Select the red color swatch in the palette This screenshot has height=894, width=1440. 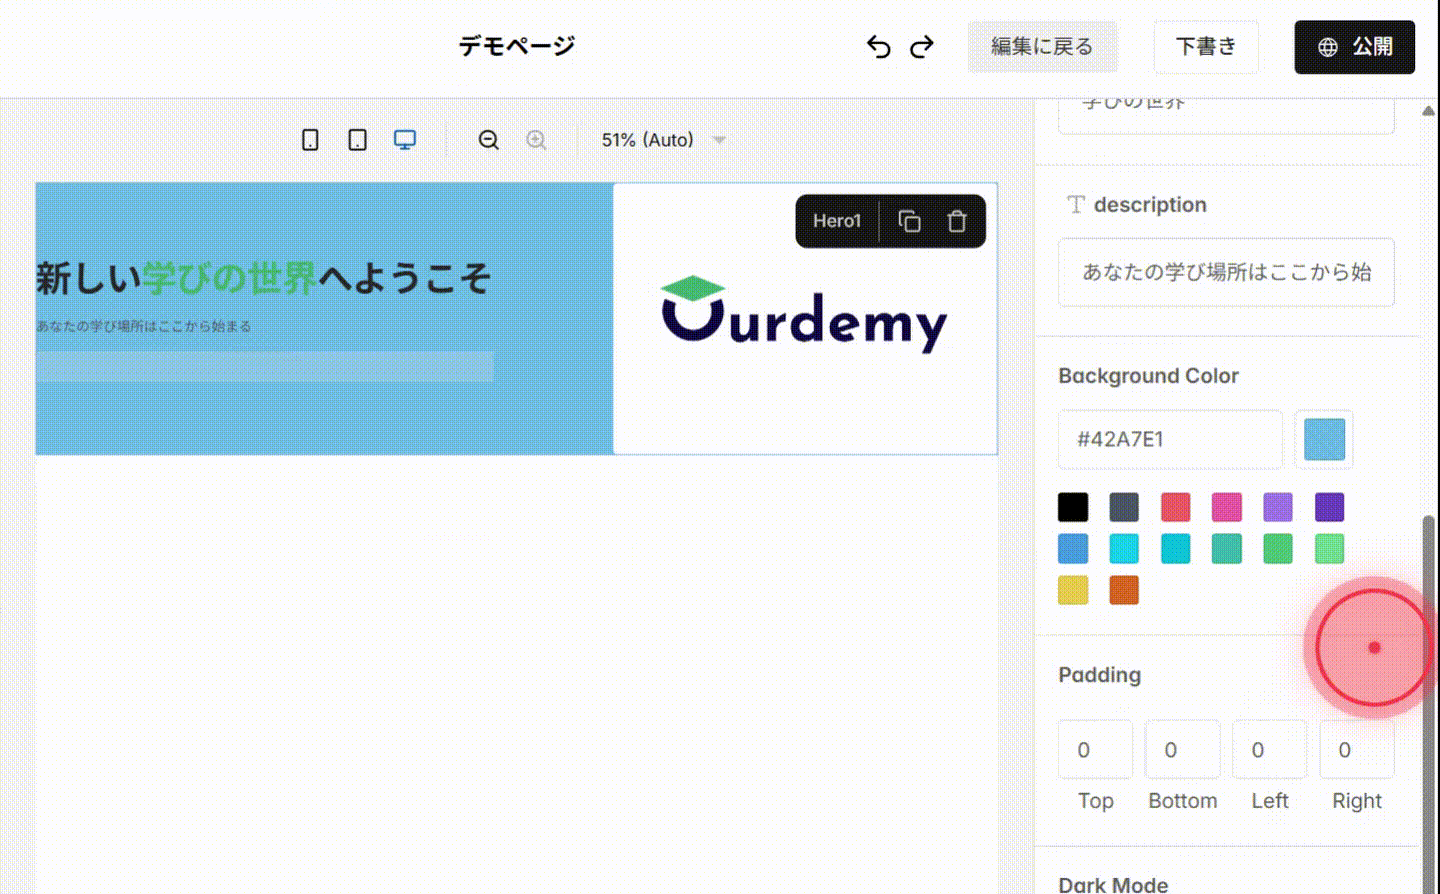coord(1175,507)
